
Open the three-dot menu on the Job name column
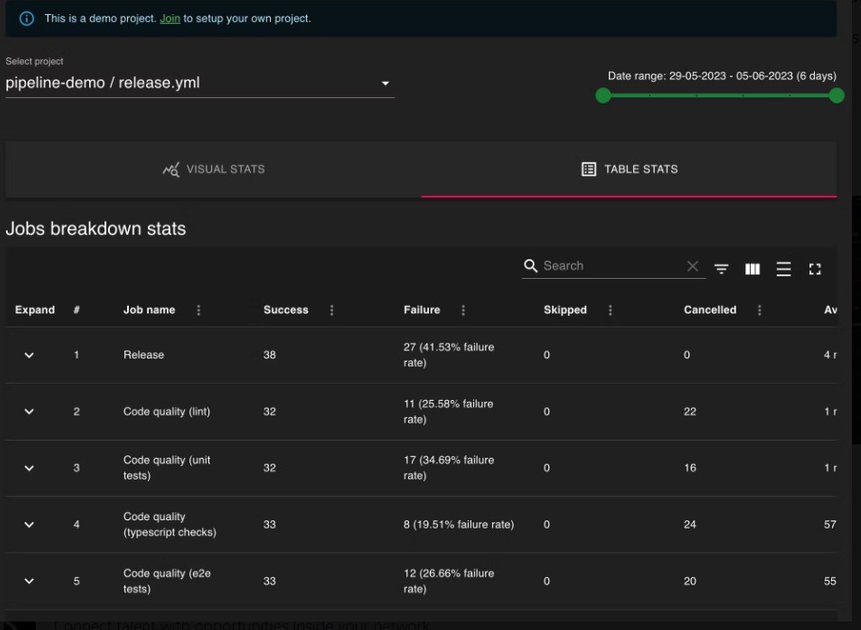tap(198, 310)
